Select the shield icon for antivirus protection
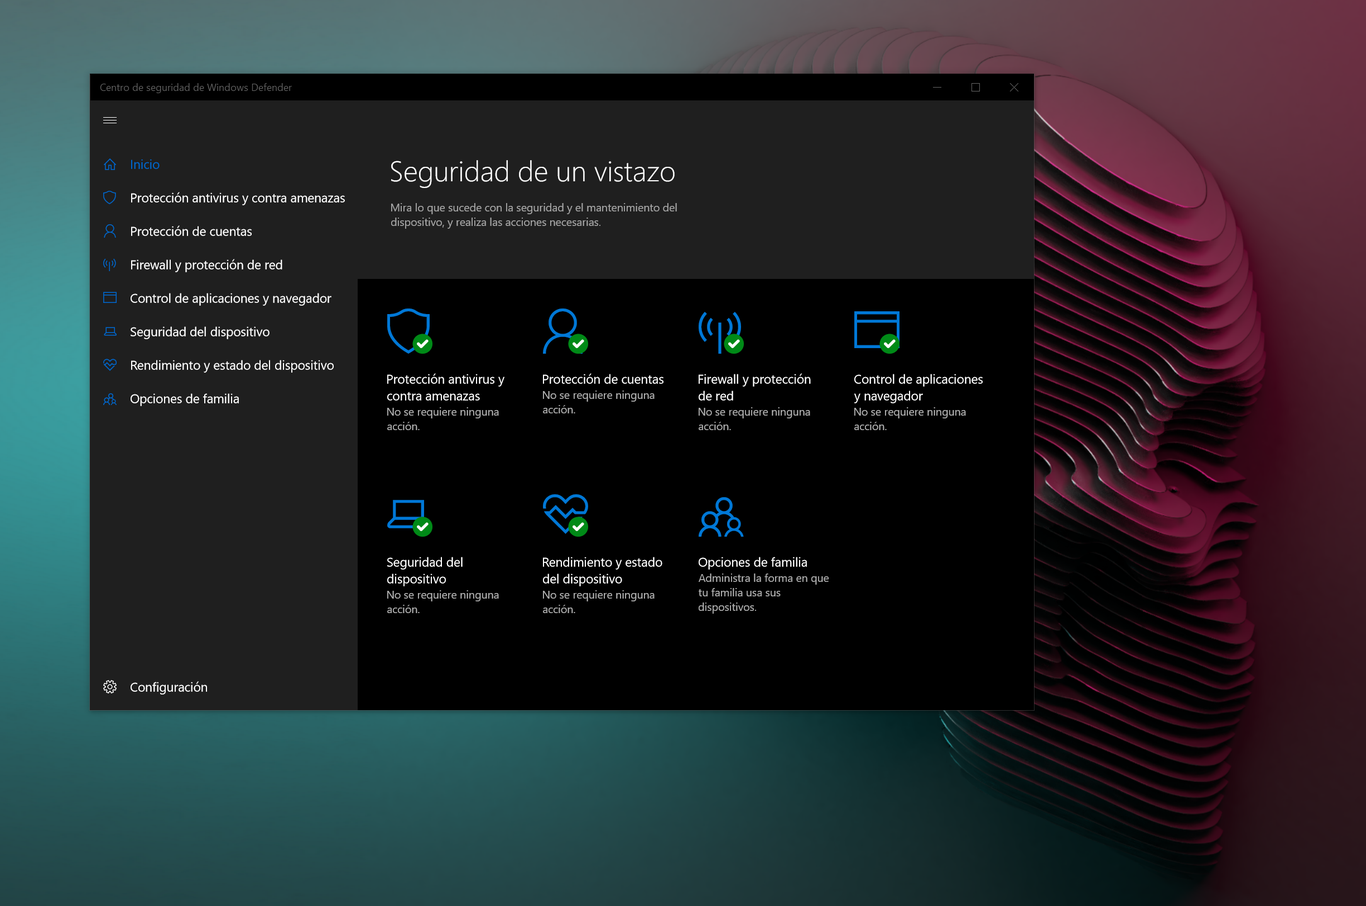1366x906 pixels. (x=408, y=332)
